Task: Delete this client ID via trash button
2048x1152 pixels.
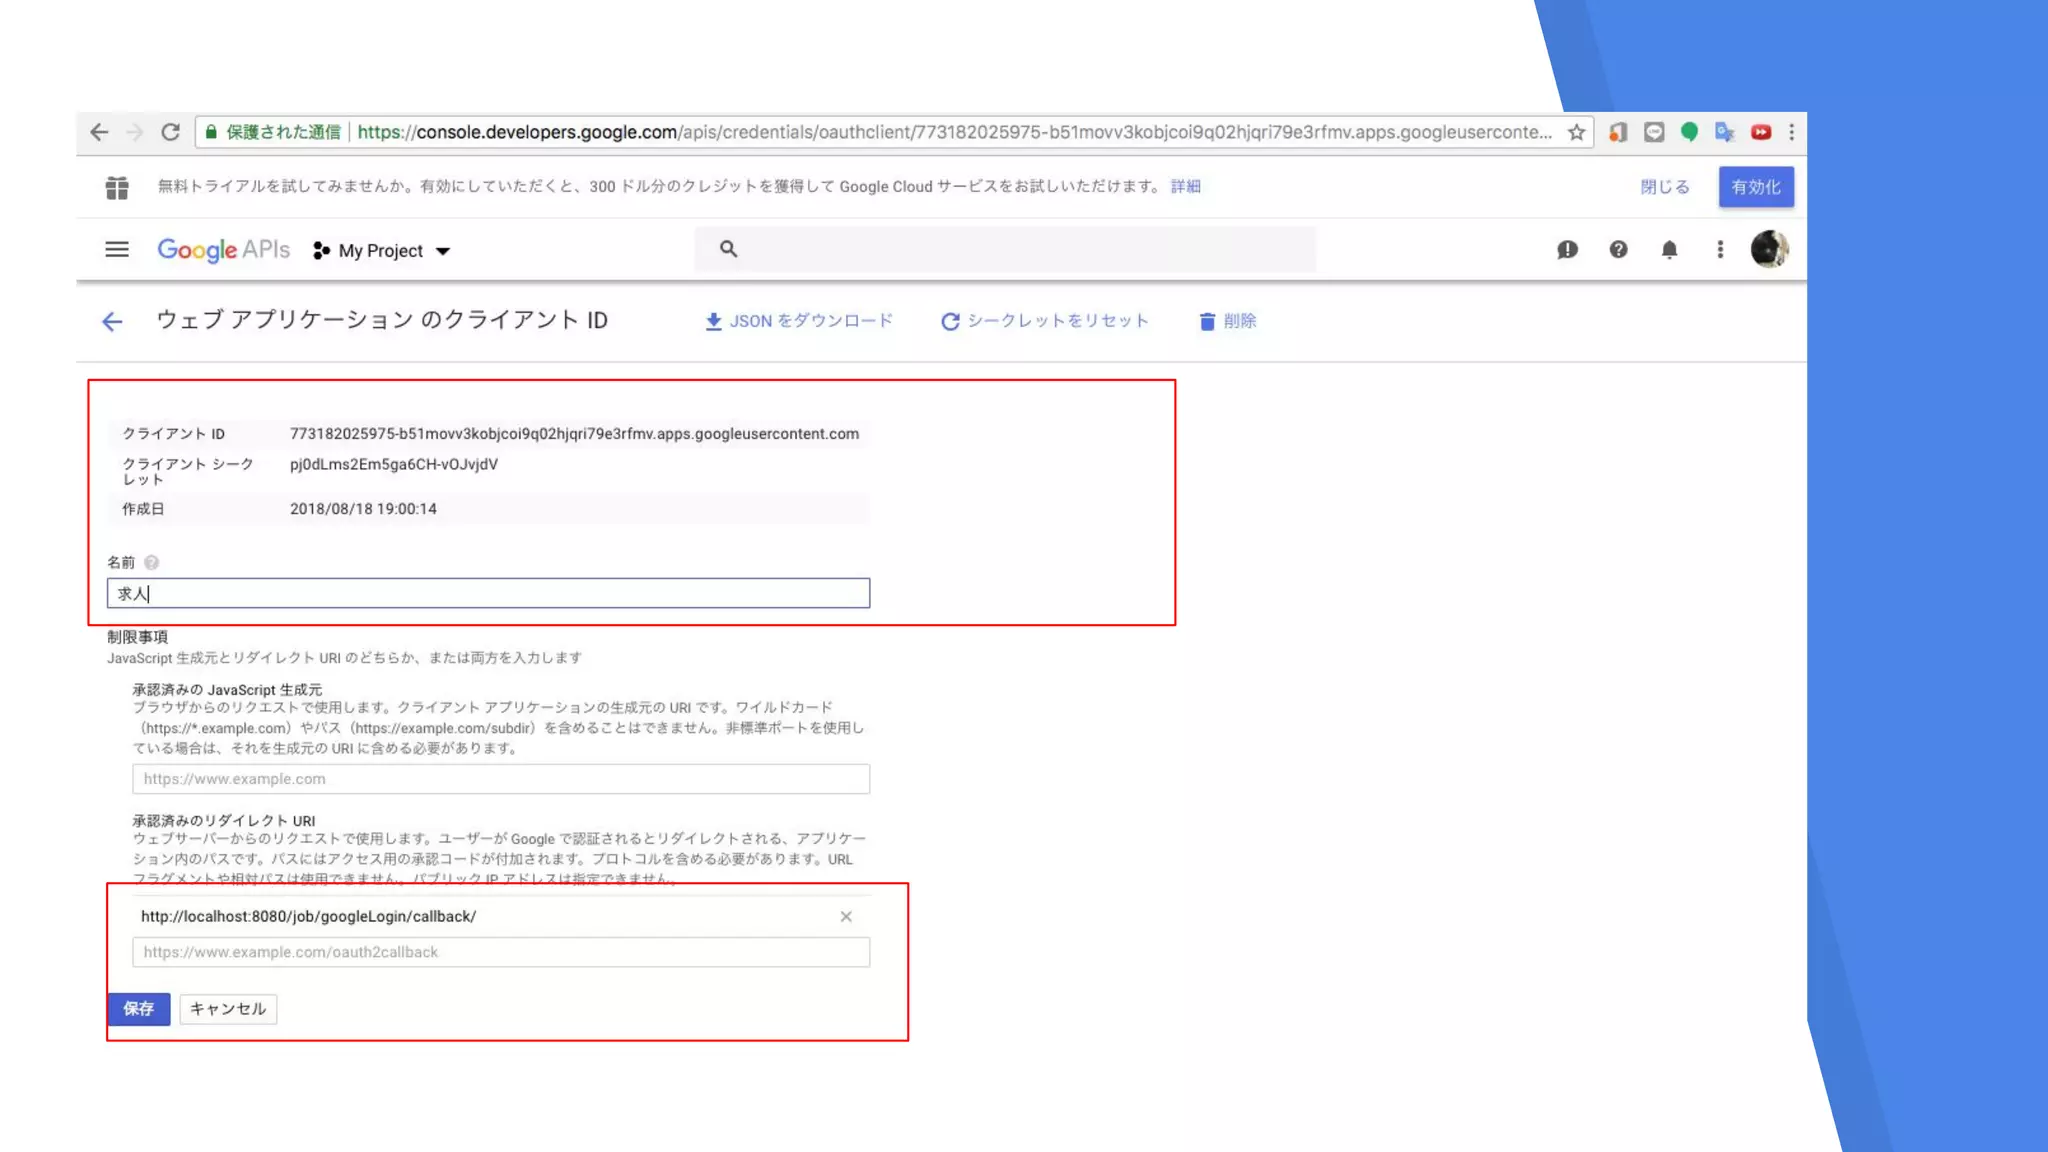Action: 1227,321
